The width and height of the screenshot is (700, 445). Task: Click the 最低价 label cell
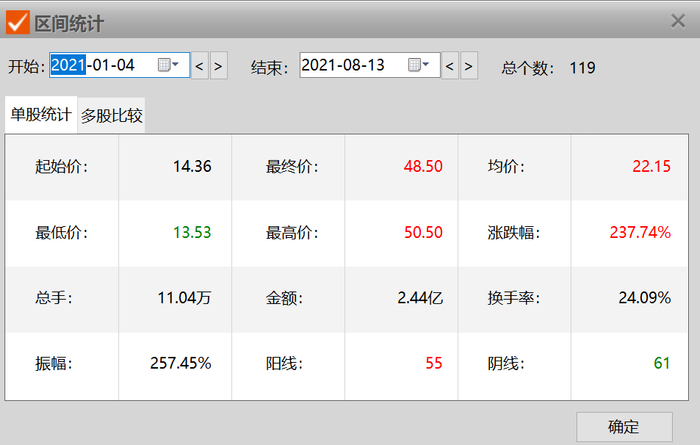point(62,233)
